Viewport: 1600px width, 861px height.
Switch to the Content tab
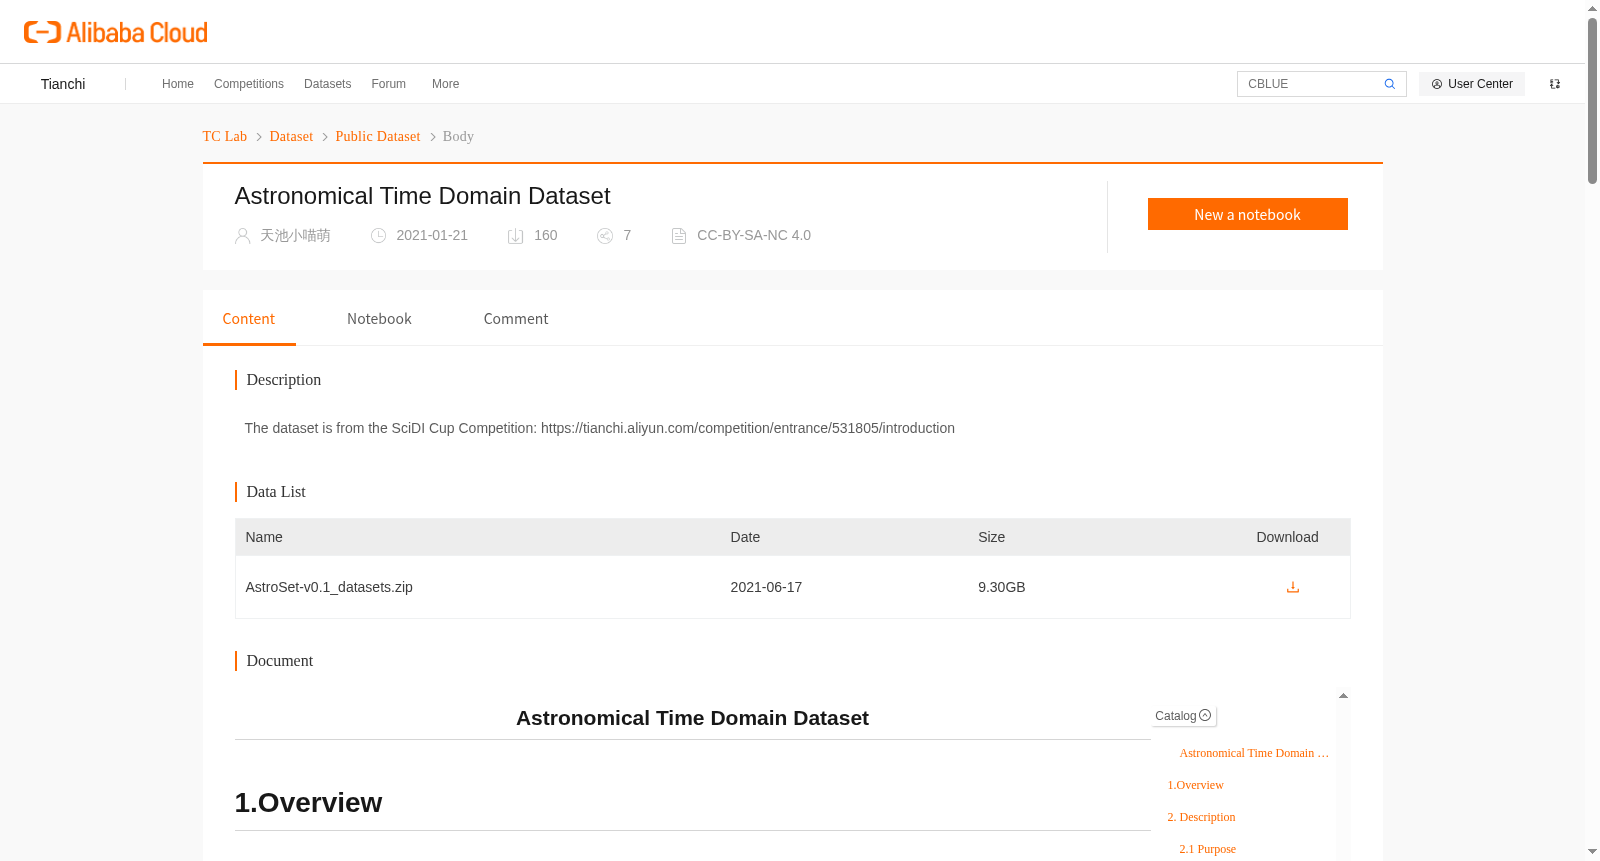pyautogui.click(x=249, y=319)
